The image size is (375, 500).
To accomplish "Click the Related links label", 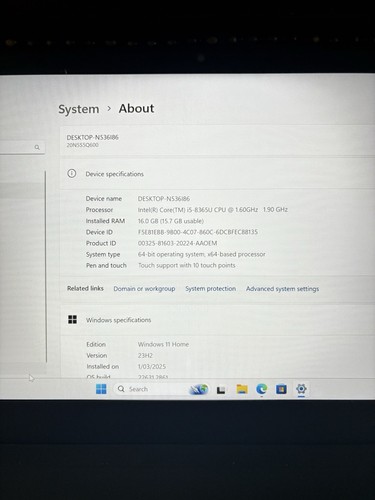I will (85, 288).
